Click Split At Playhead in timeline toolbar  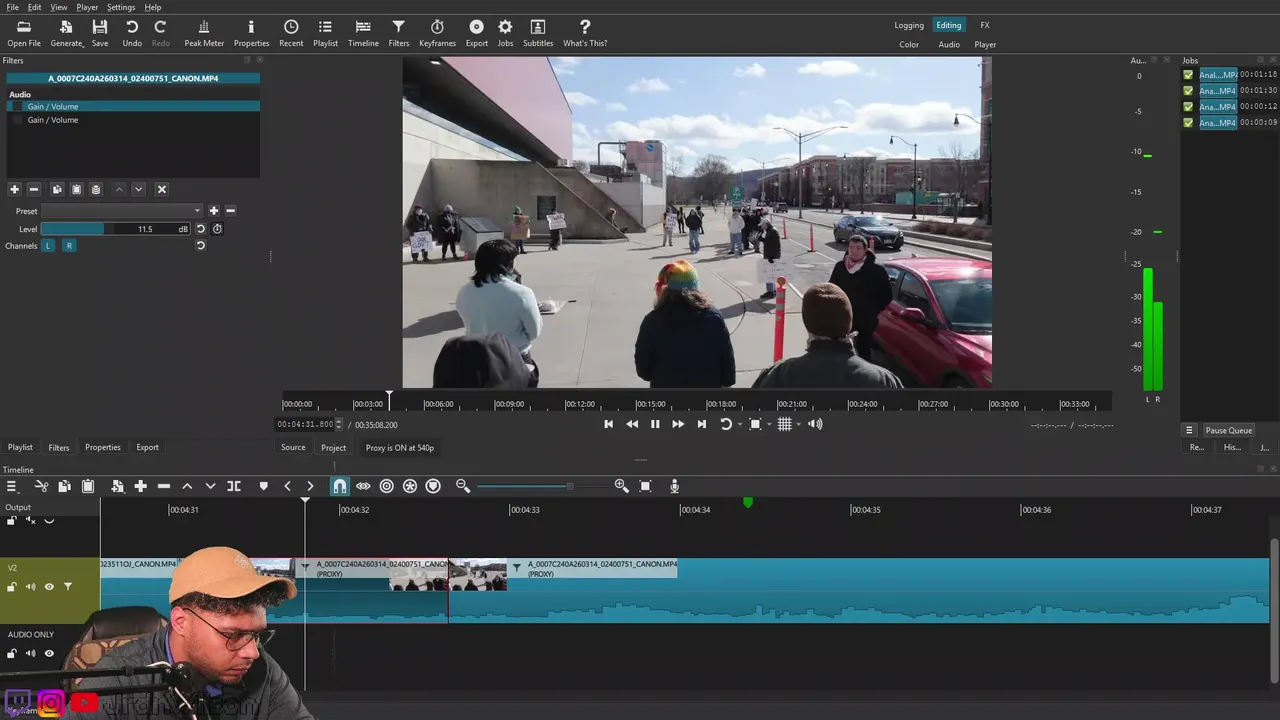tap(234, 486)
